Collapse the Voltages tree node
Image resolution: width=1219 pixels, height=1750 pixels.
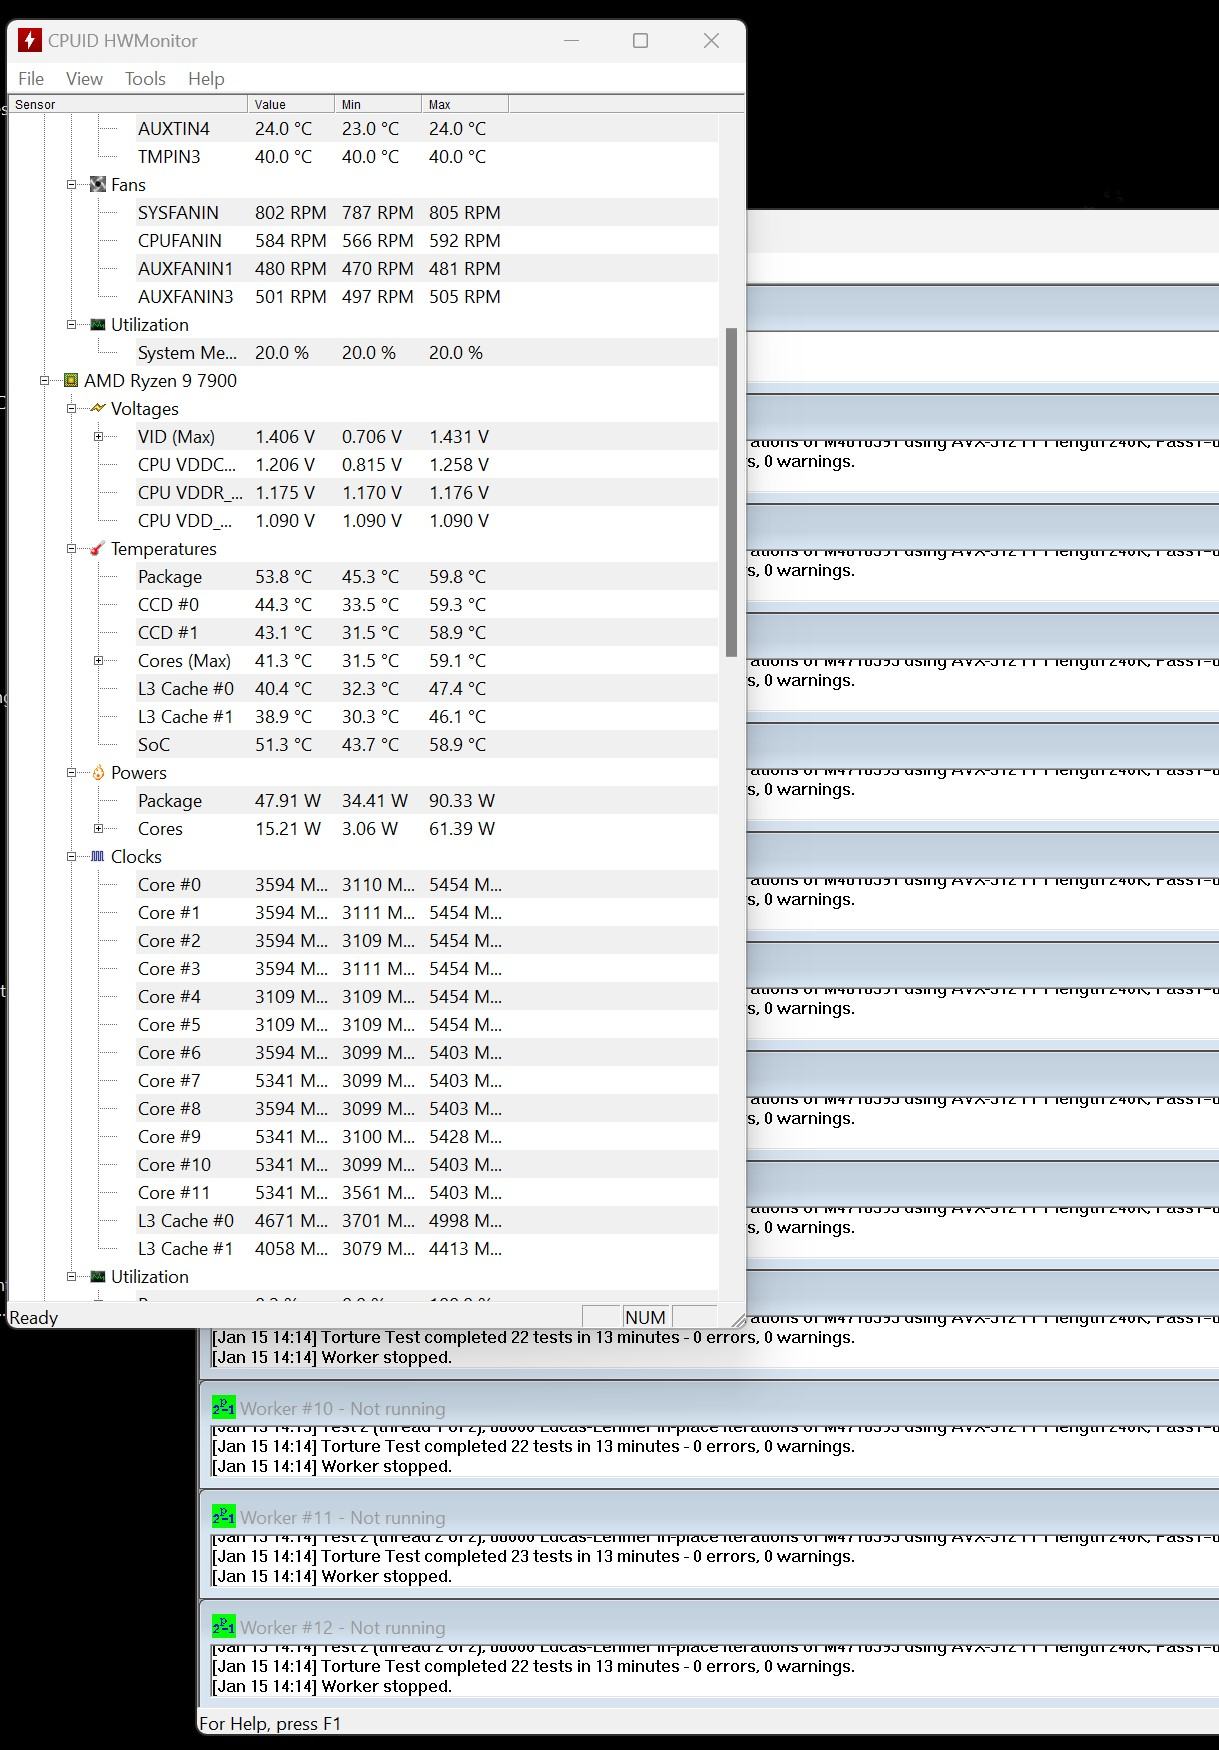click(72, 408)
